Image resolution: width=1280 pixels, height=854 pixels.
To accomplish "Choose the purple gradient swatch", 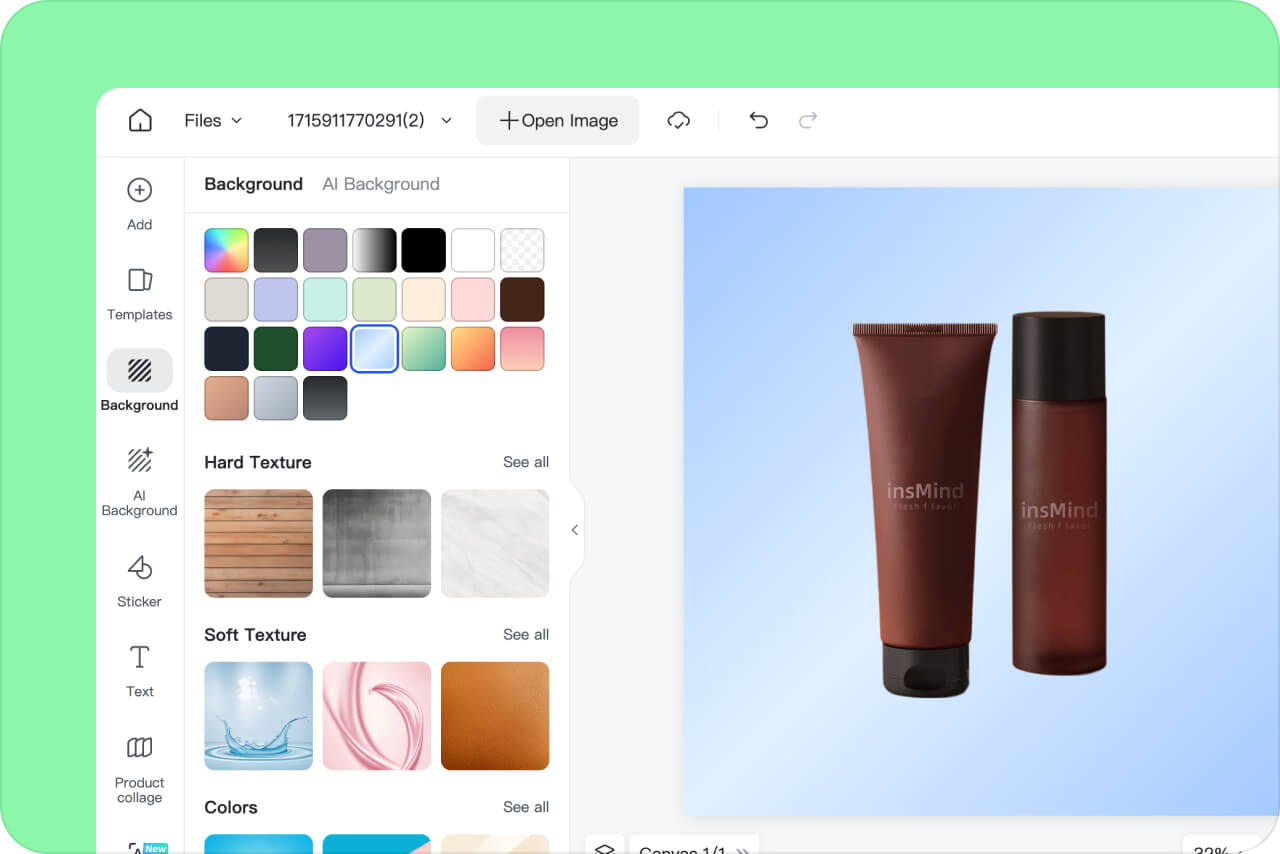I will click(325, 349).
